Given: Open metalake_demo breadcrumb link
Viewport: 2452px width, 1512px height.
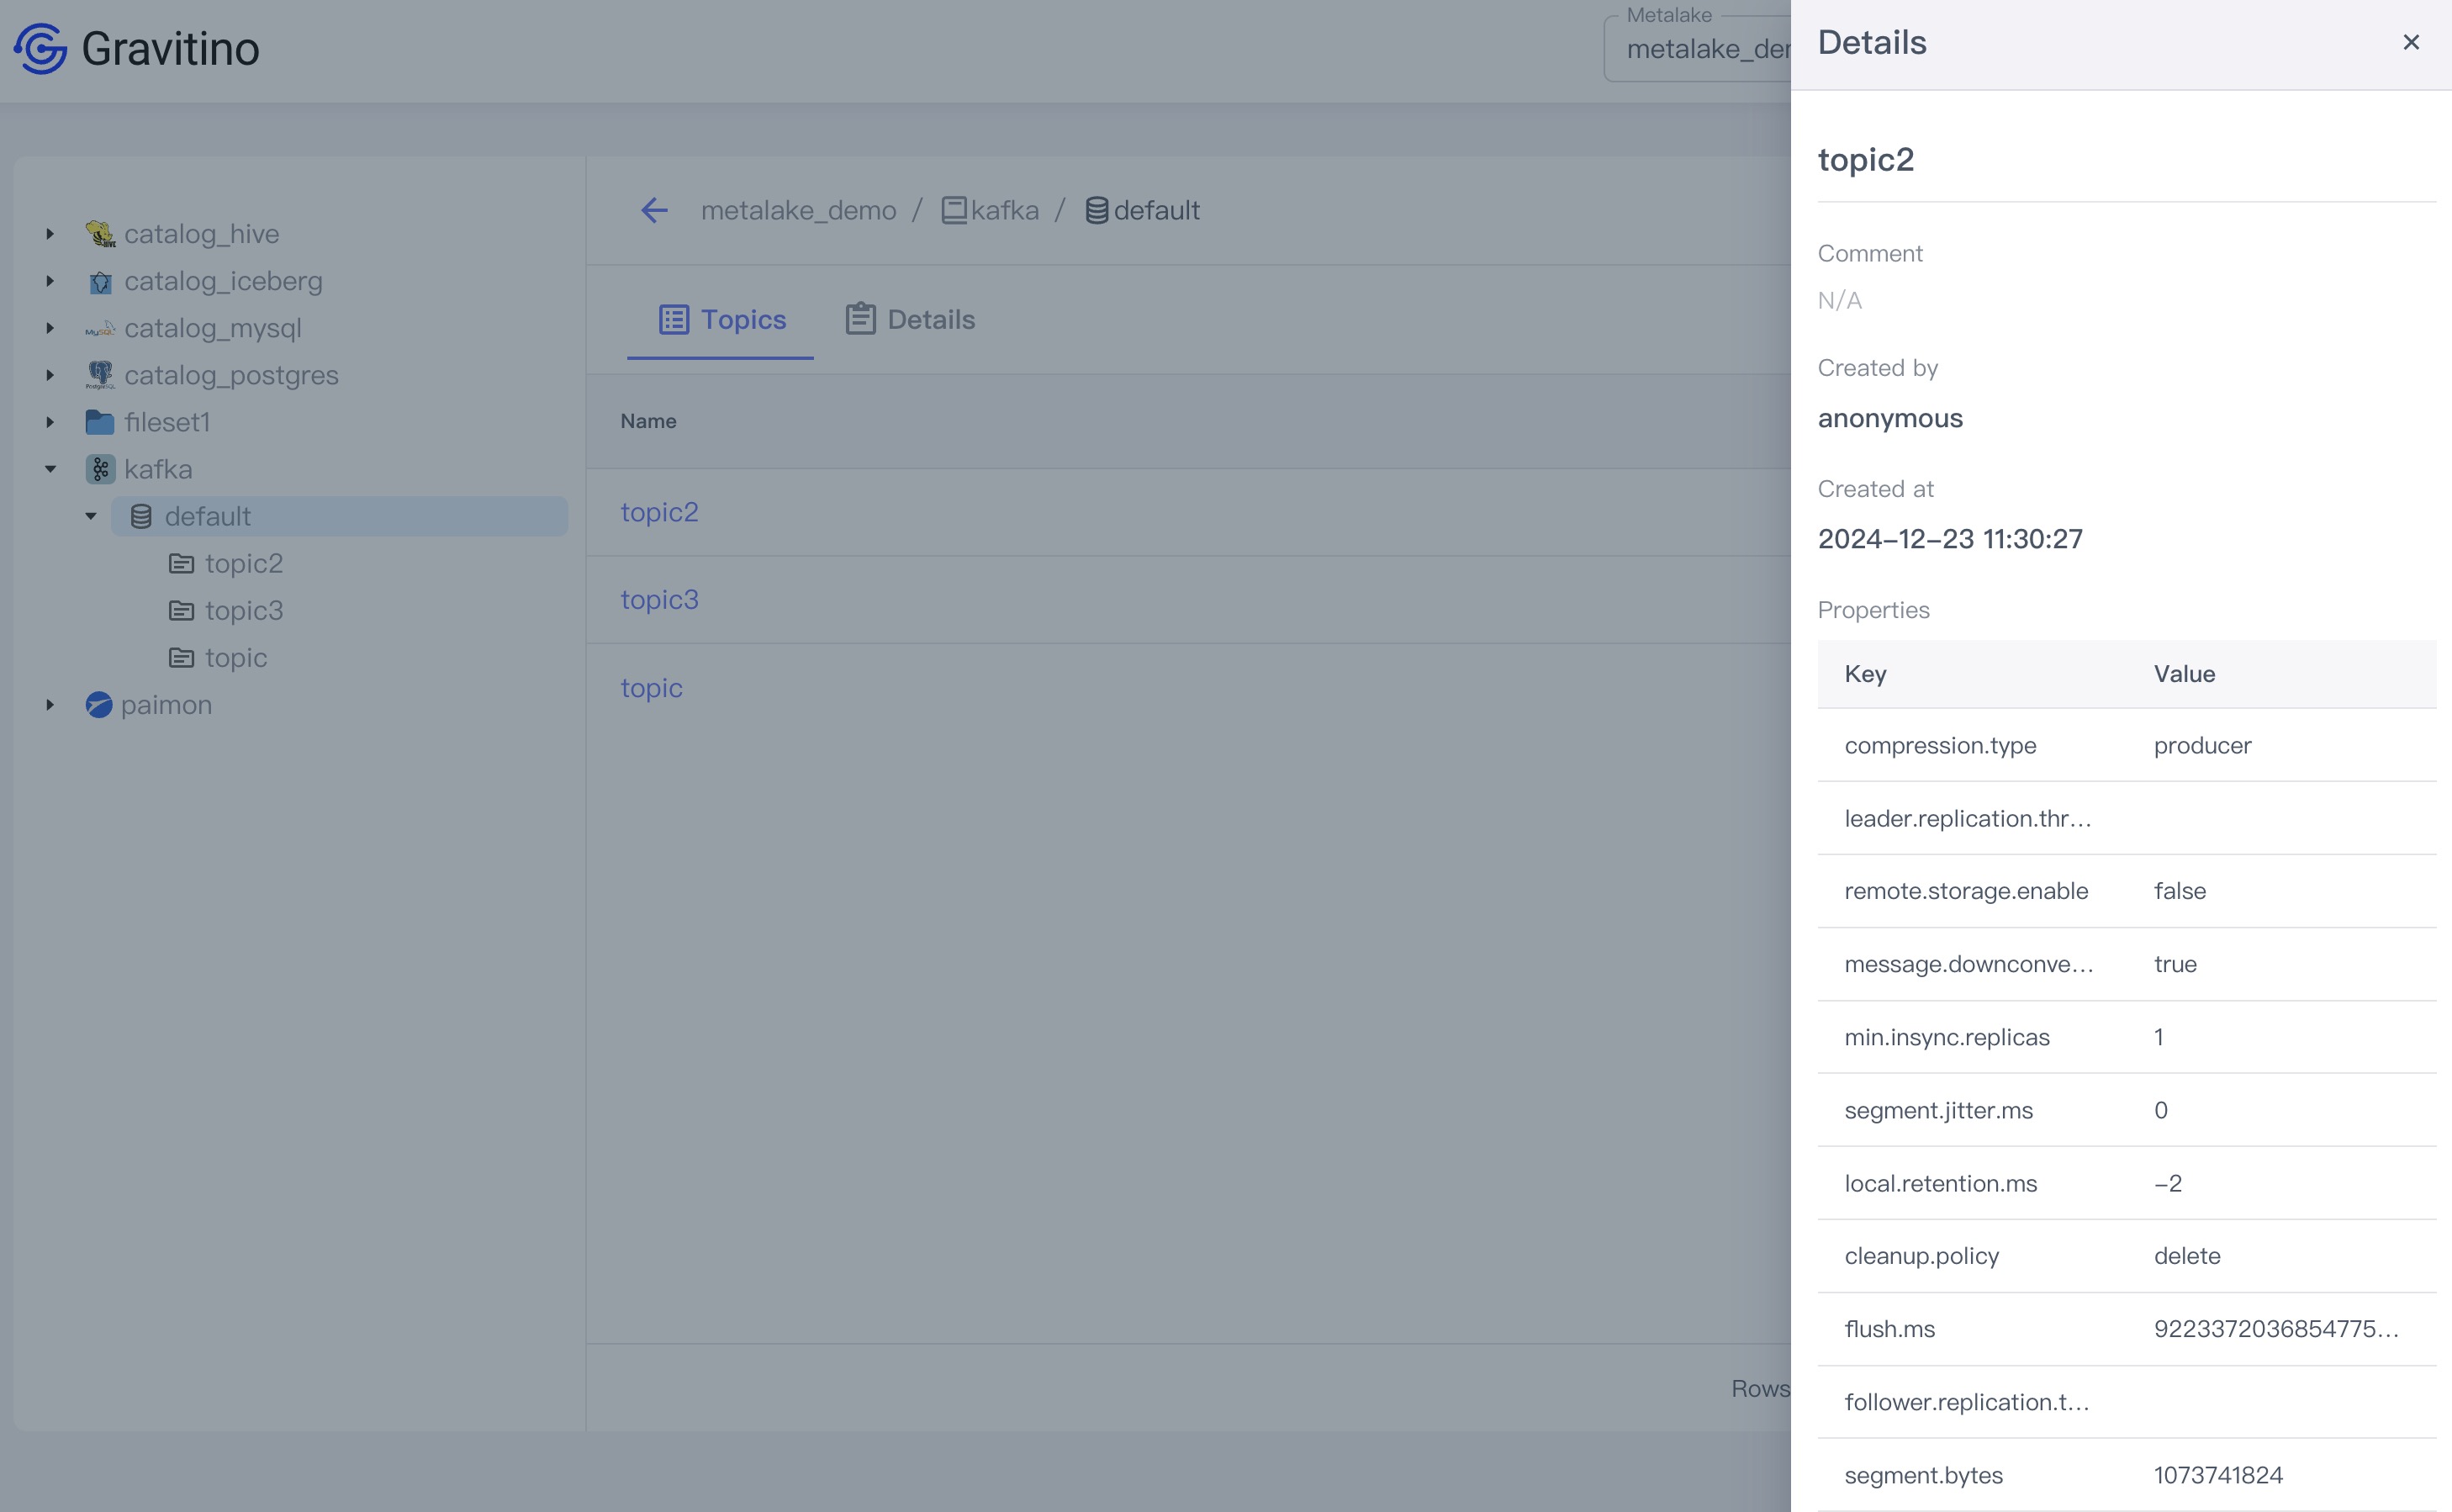Looking at the screenshot, I should (x=798, y=210).
